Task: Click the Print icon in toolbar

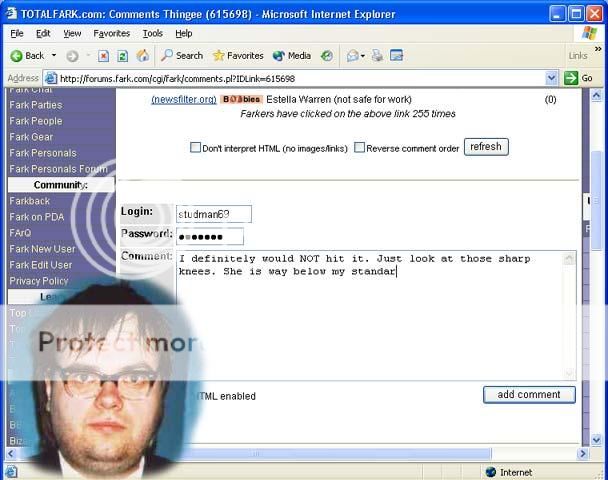Action: (x=378, y=56)
